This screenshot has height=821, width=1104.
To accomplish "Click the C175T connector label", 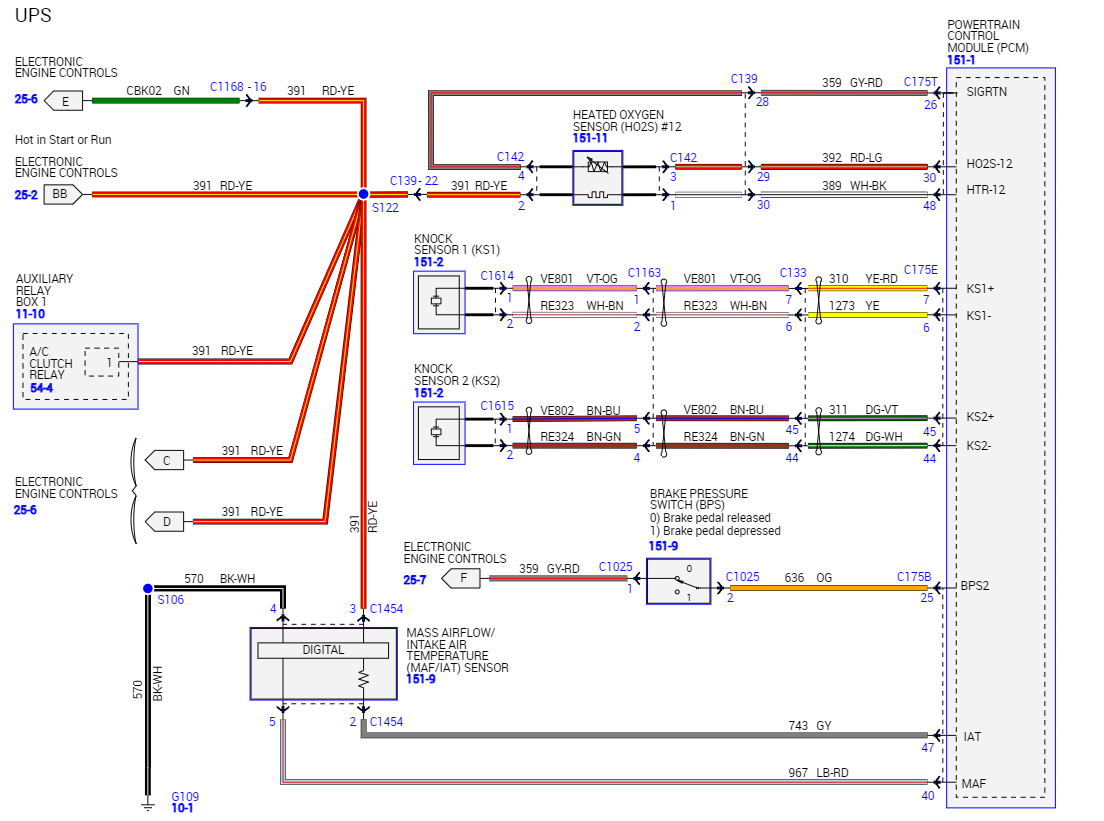I will (x=921, y=82).
